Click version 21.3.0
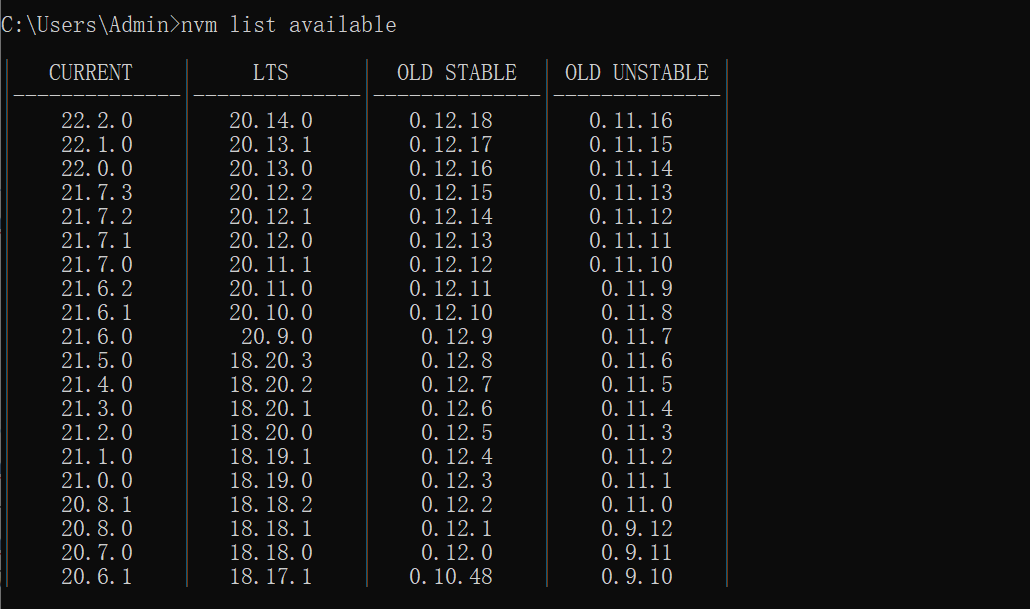The image size is (1030, 609). click(97, 409)
